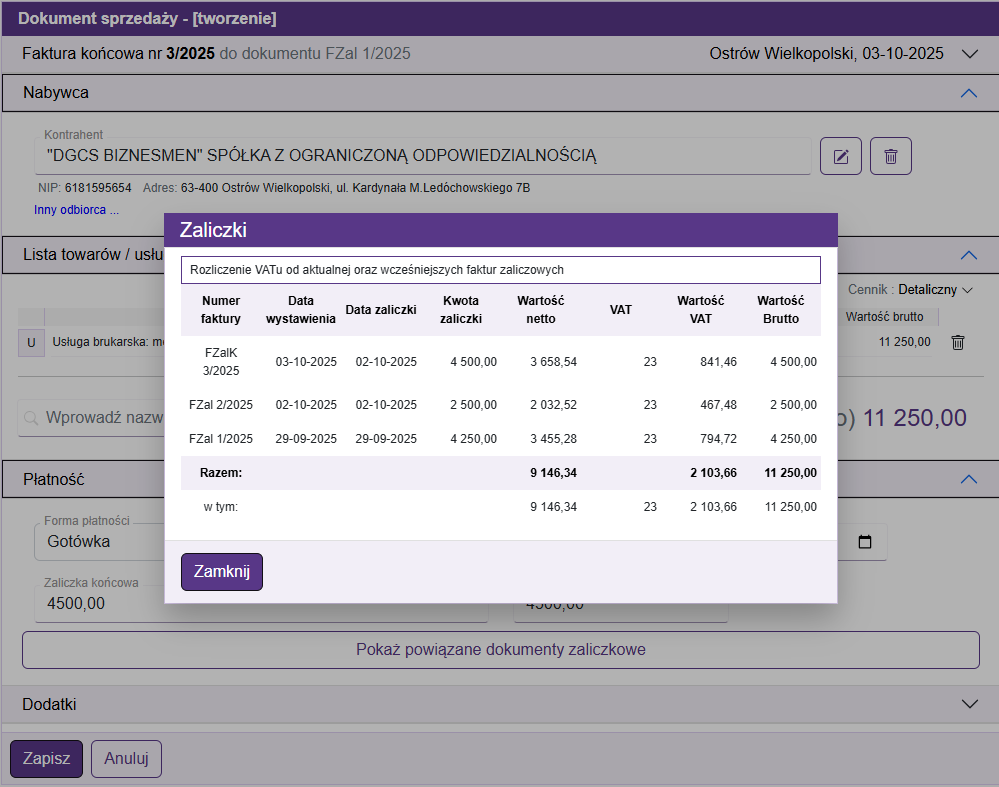This screenshot has width=999, height=787.
Task: Click the delete contractor trash icon
Action: (891, 156)
